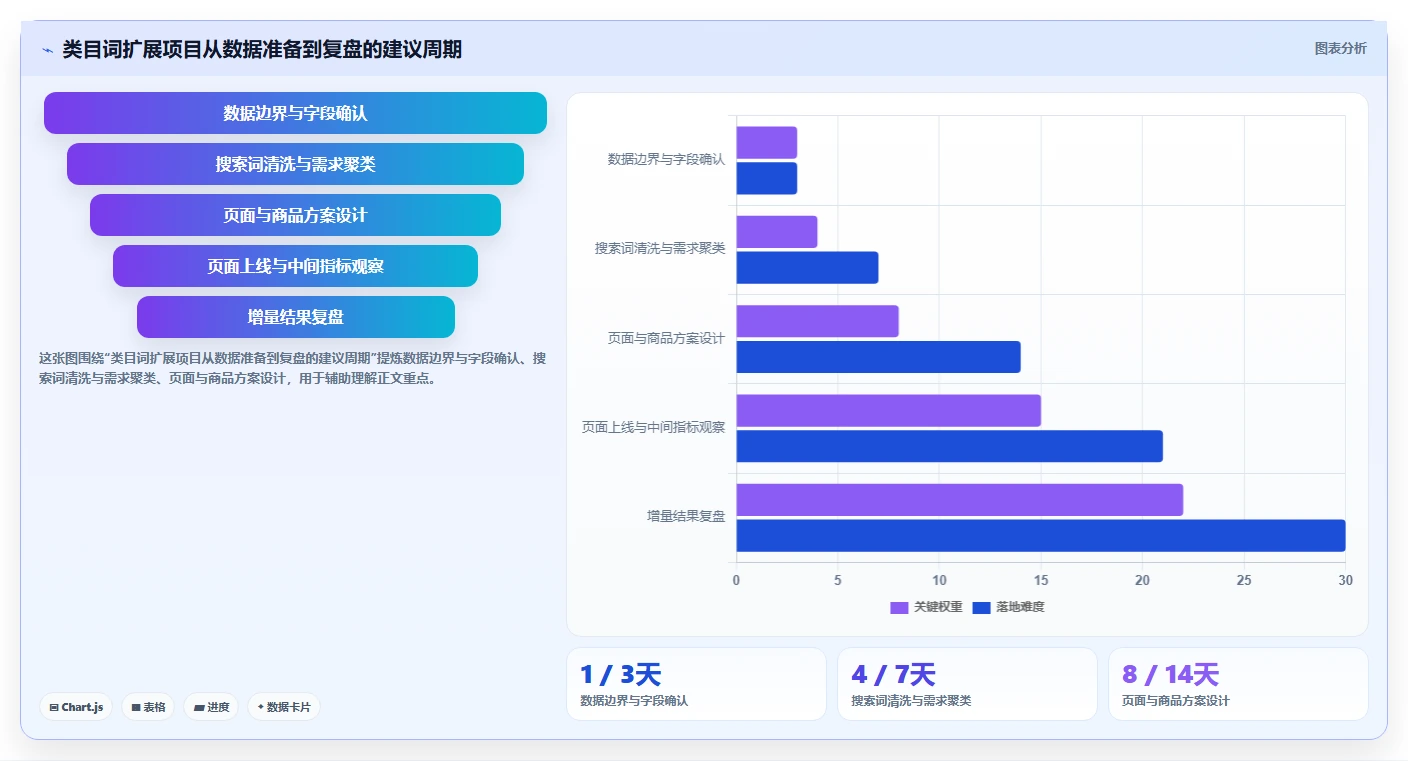Click the x-axis value 30
1408x761 pixels.
pyautogui.click(x=1345, y=581)
